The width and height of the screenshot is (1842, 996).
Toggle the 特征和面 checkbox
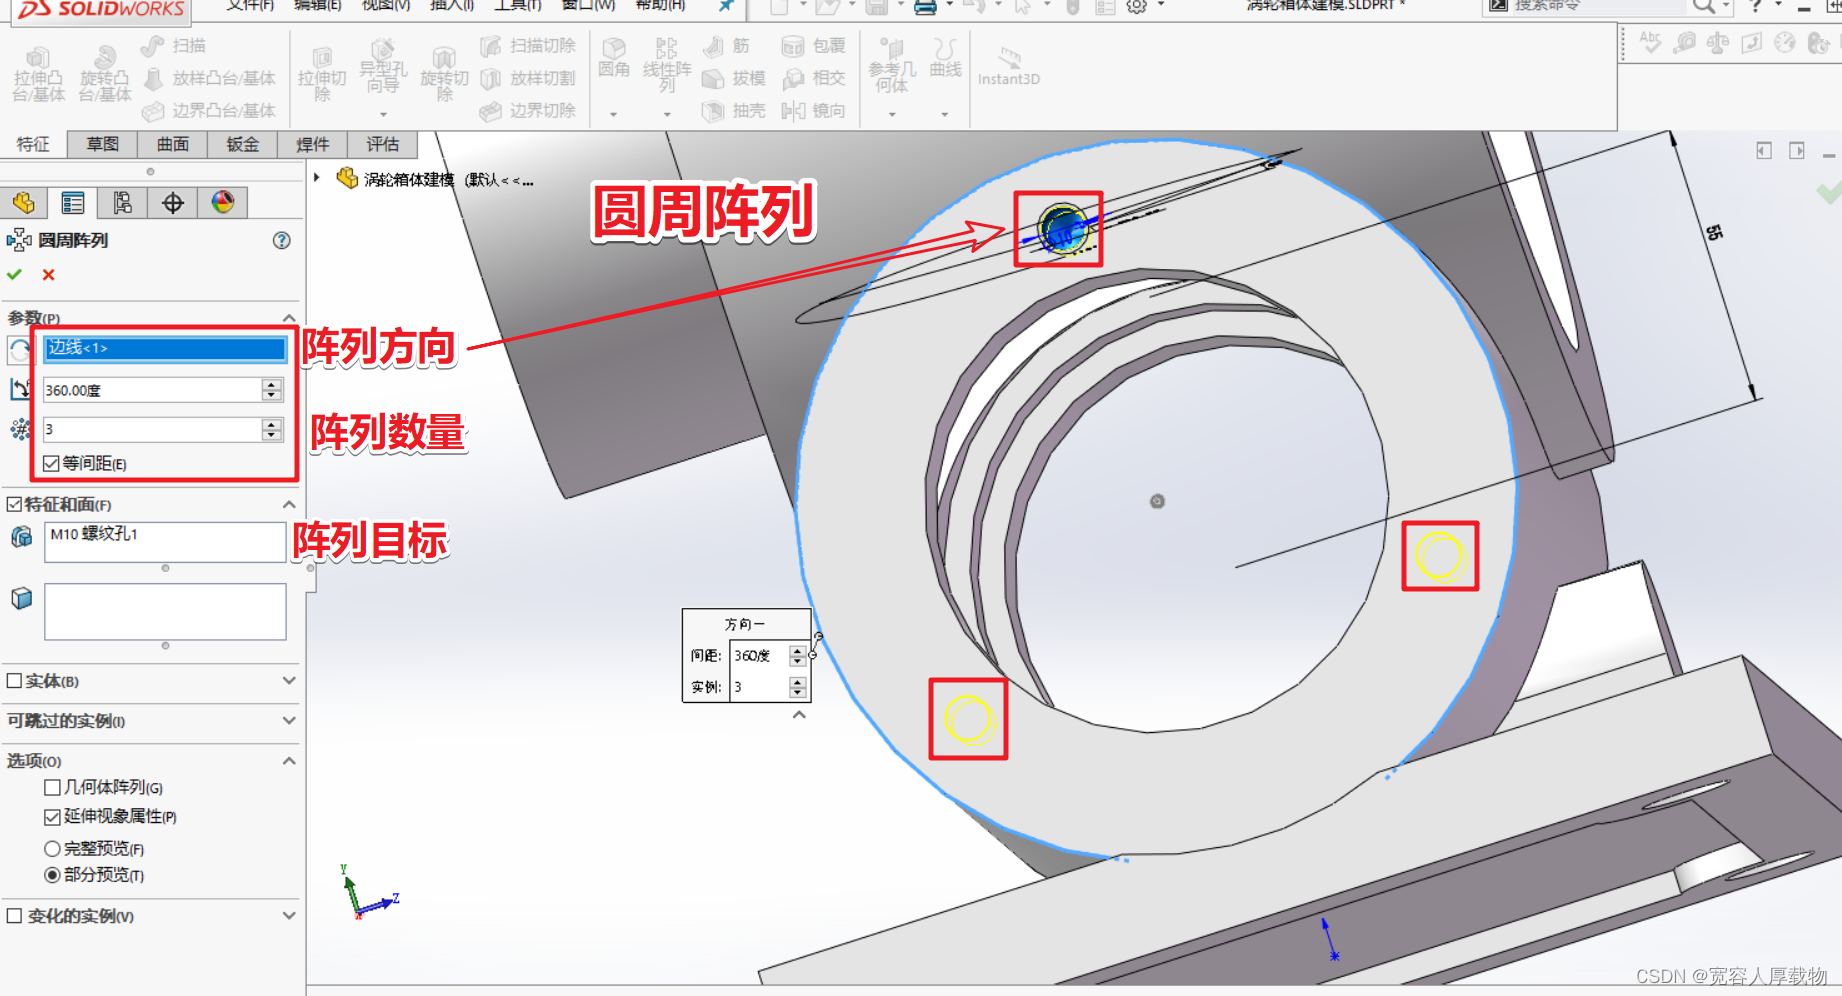14,504
